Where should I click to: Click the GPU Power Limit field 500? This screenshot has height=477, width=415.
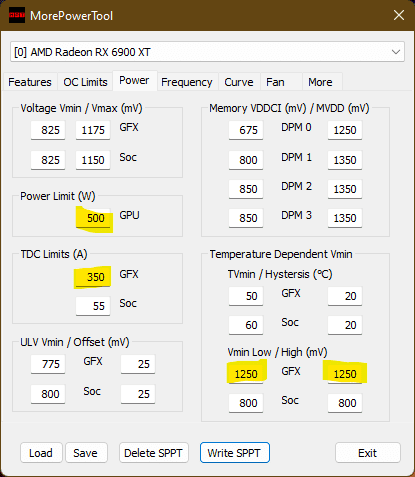point(93,218)
